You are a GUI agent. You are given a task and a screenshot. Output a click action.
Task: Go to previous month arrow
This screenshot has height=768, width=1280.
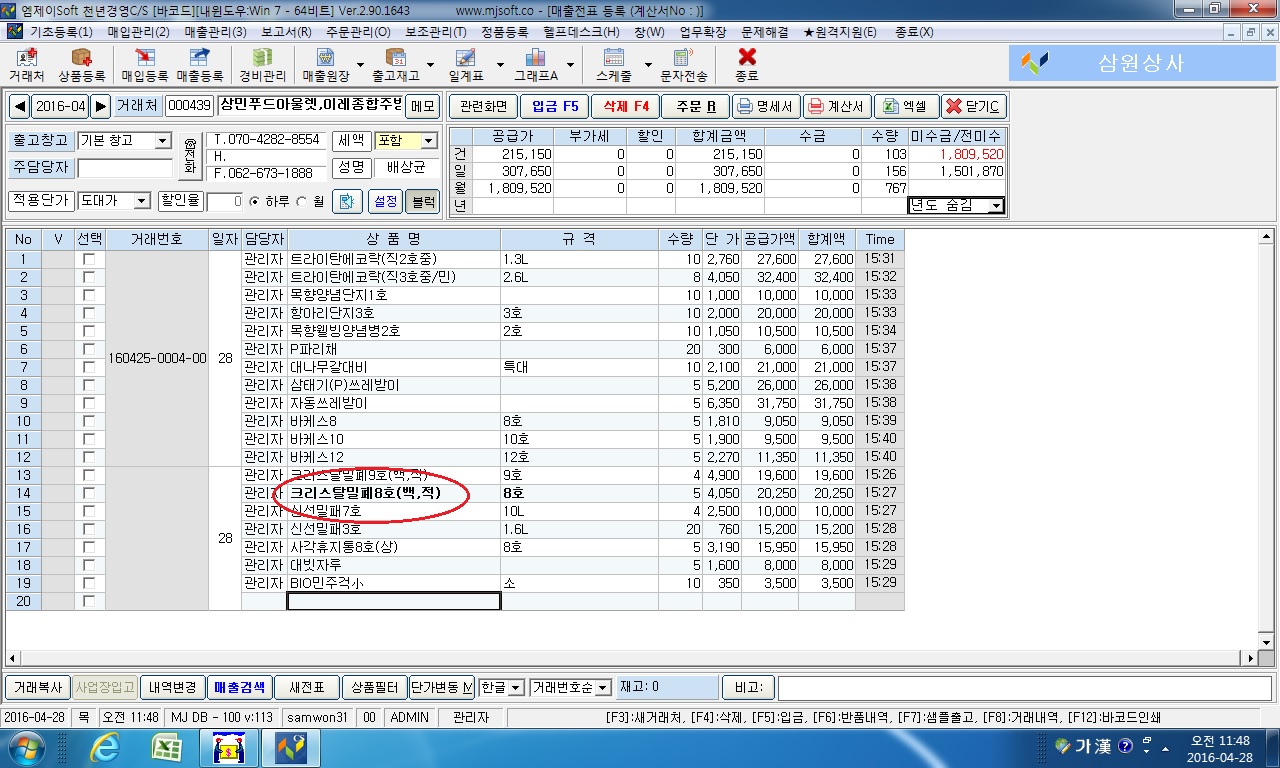[19, 106]
